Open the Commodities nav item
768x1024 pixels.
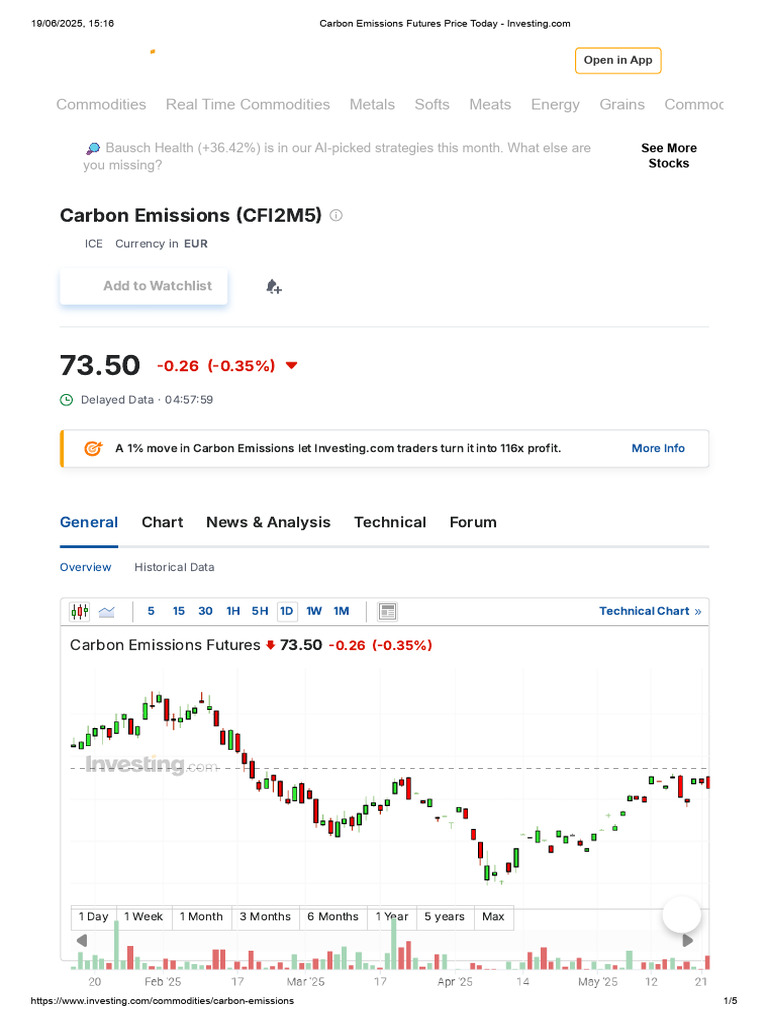tap(101, 104)
